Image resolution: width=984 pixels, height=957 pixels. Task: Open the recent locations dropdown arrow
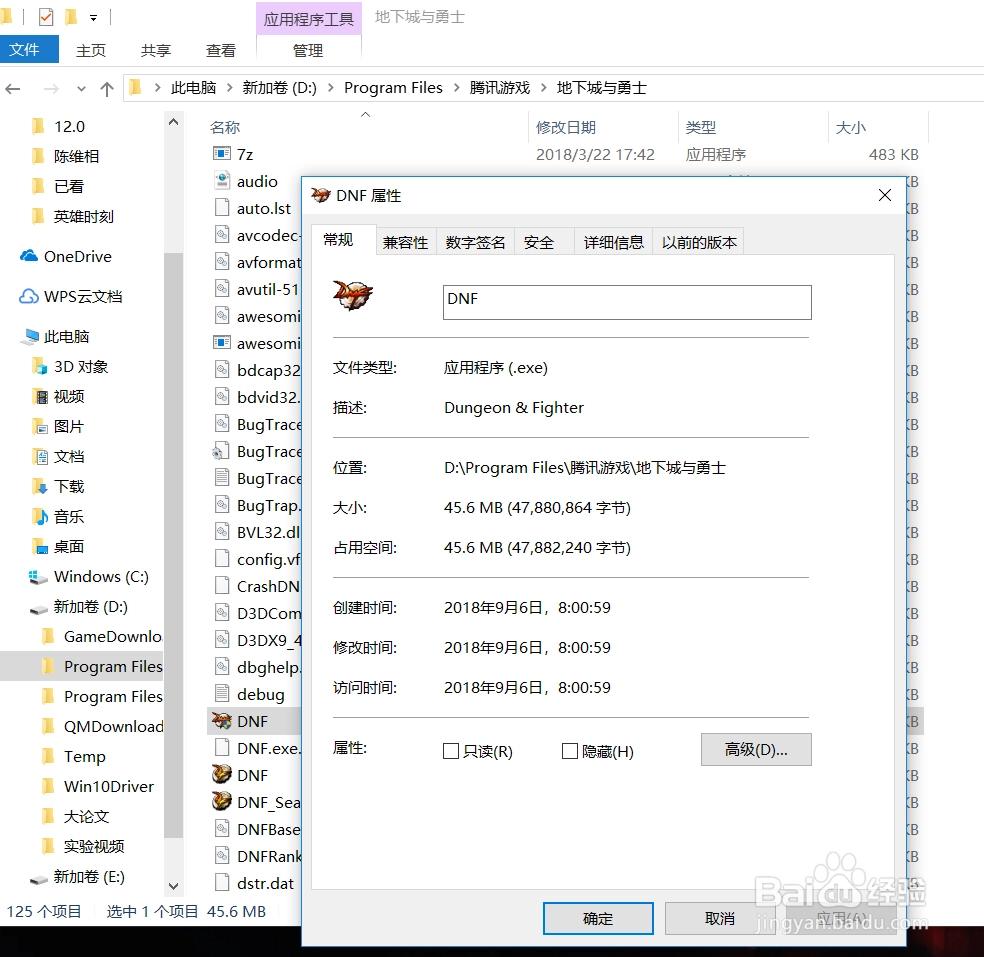pyautogui.click(x=81, y=89)
